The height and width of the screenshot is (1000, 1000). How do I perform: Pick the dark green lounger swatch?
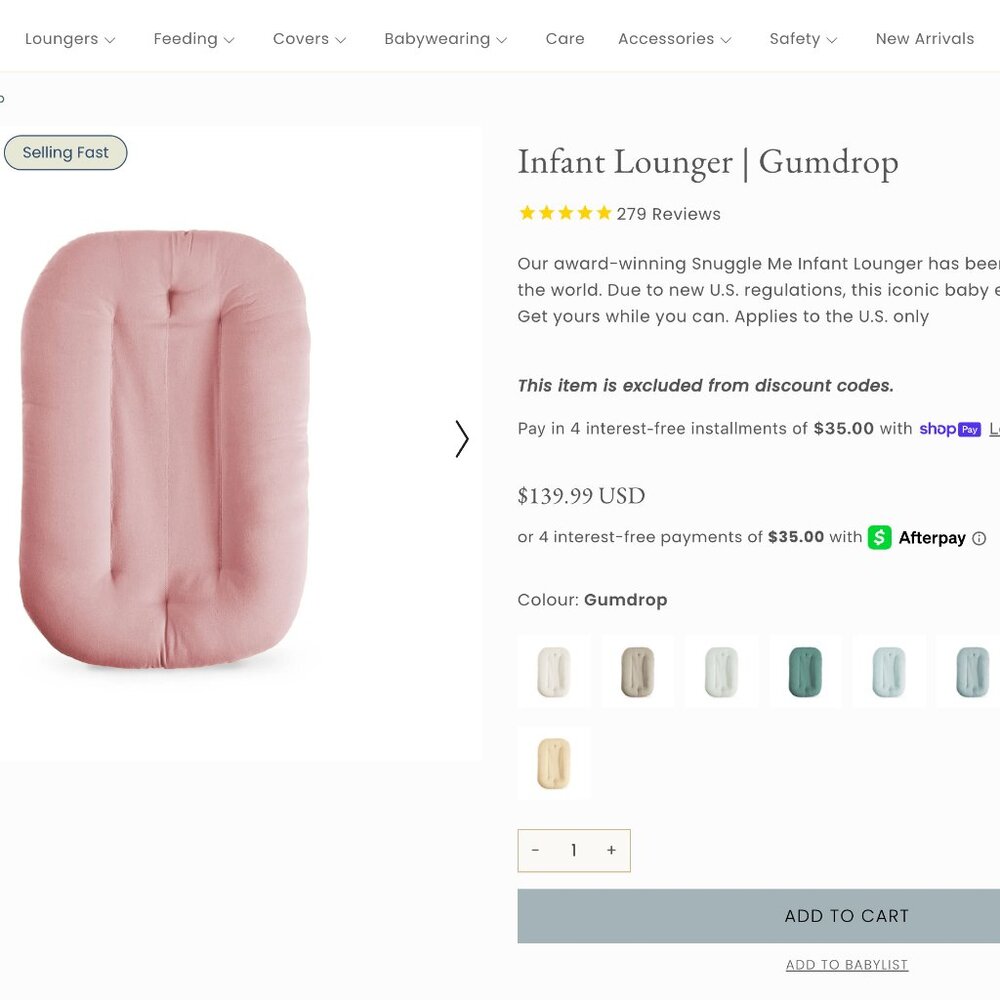point(805,672)
